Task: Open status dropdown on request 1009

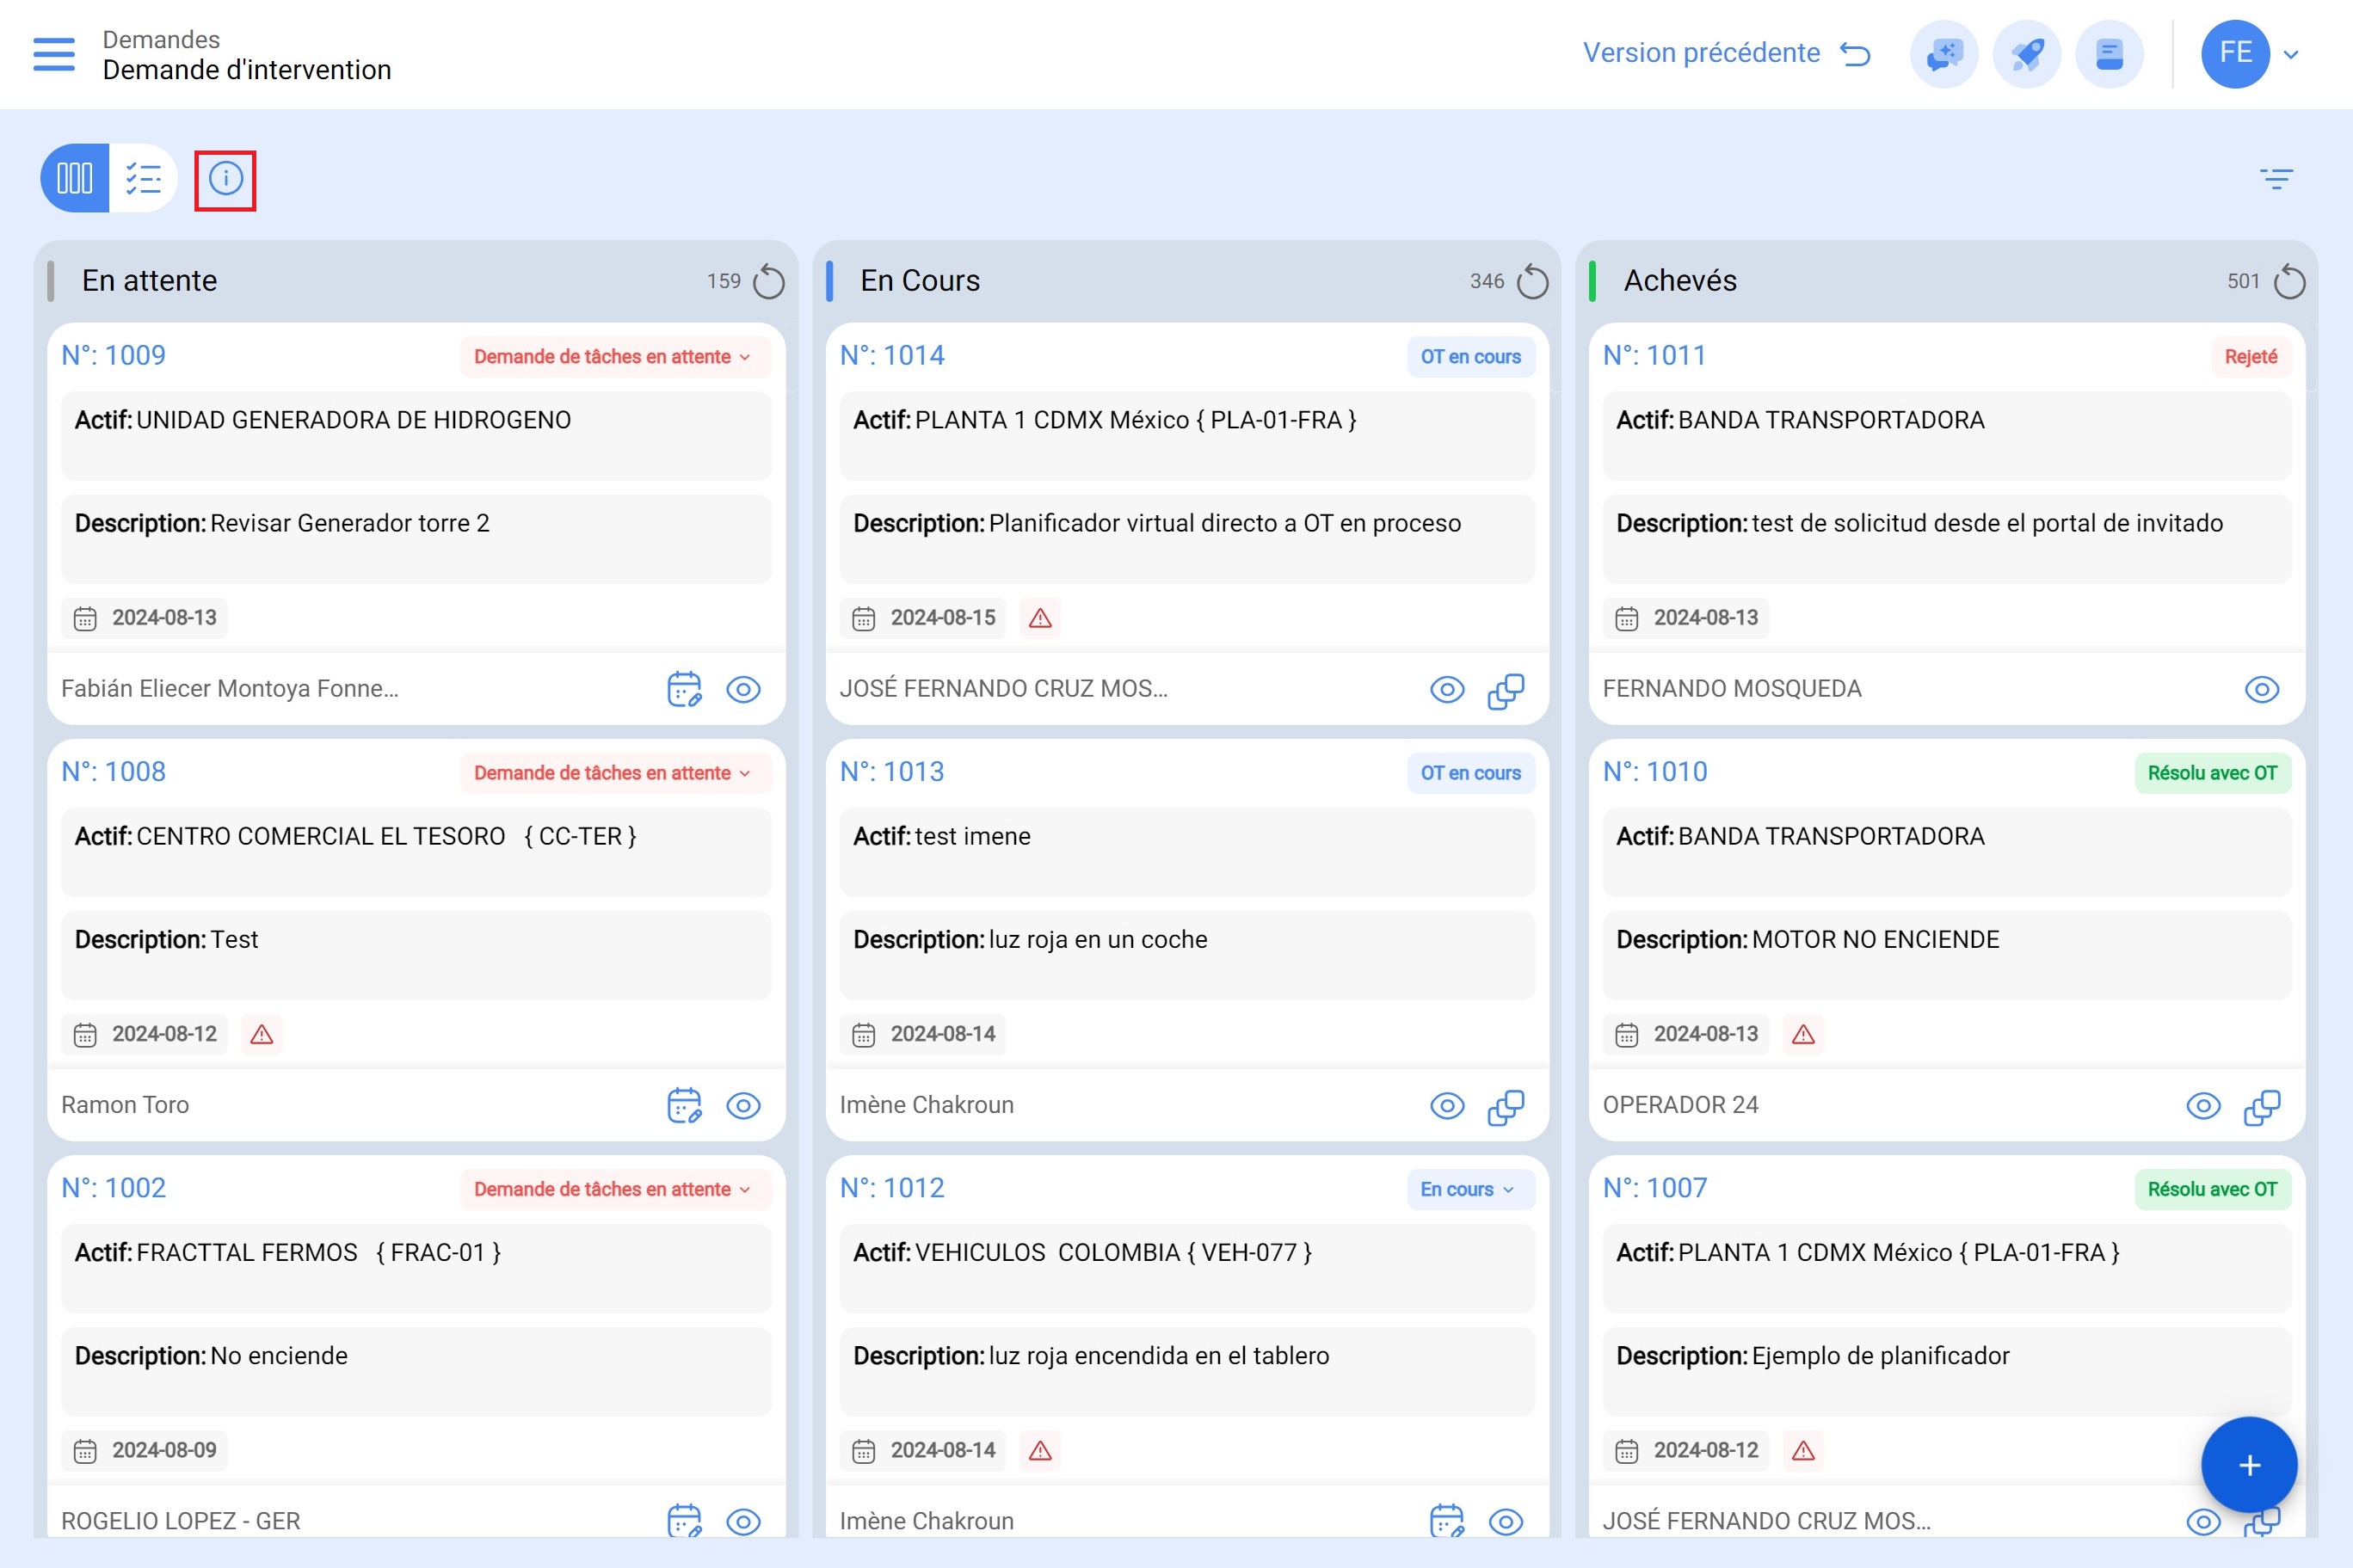Action: point(614,357)
